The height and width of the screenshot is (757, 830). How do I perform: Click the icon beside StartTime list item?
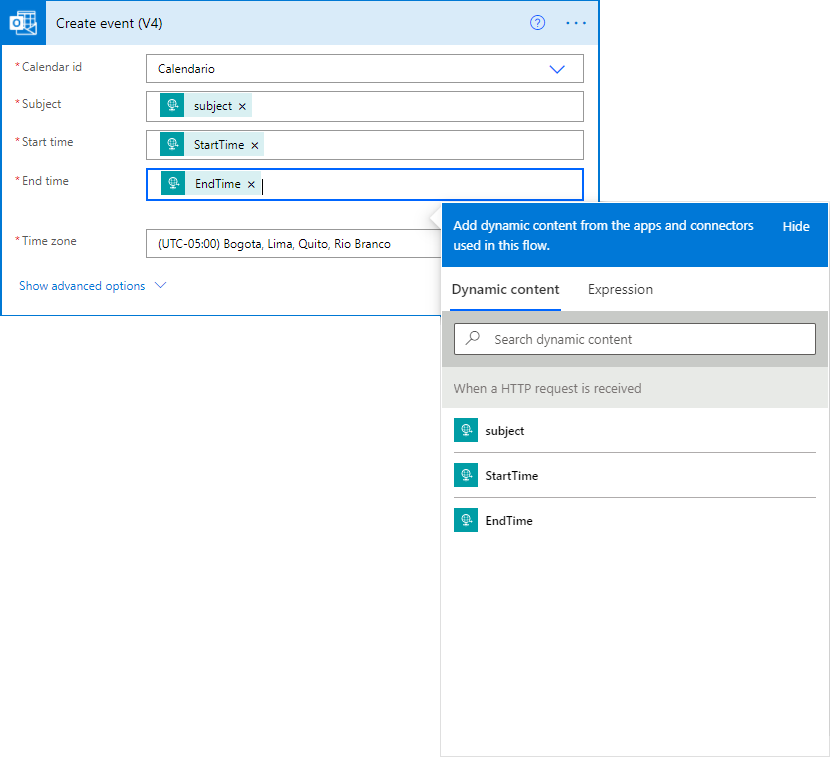[466, 475]
